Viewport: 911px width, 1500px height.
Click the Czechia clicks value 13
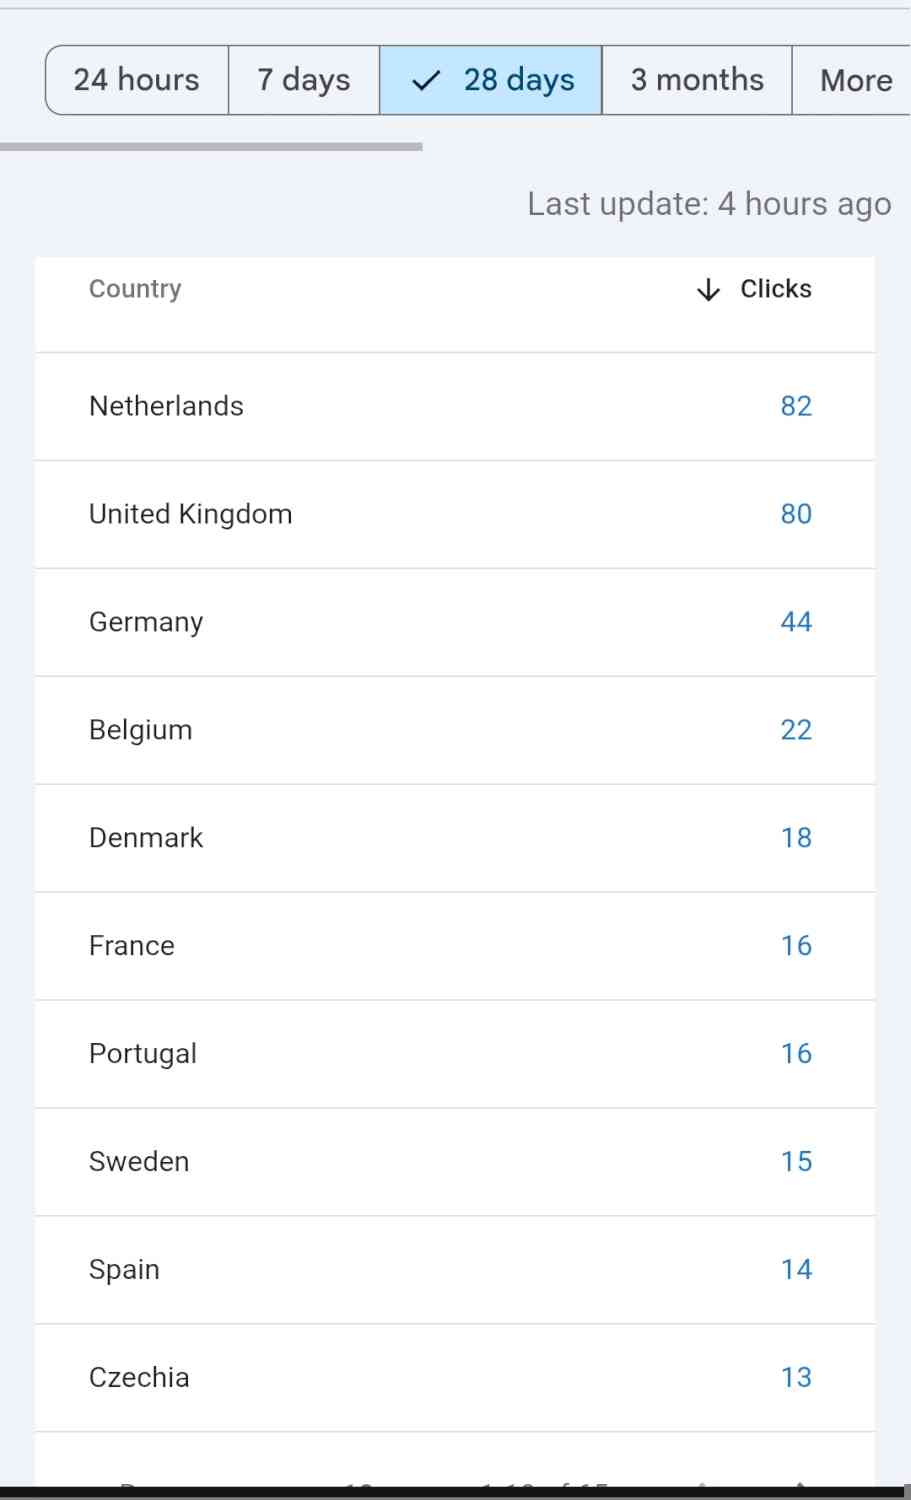coord(796,1378)
